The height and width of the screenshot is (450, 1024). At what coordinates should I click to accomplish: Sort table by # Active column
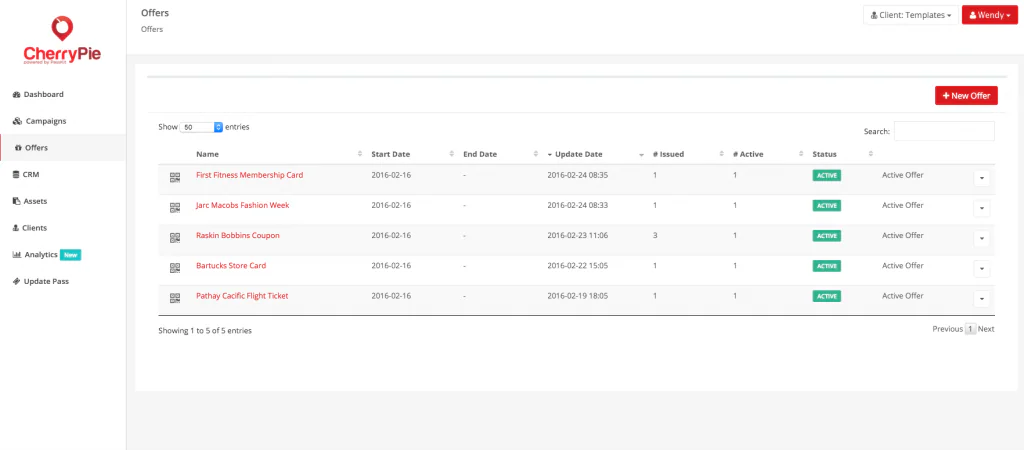click(x=768, y=154)
